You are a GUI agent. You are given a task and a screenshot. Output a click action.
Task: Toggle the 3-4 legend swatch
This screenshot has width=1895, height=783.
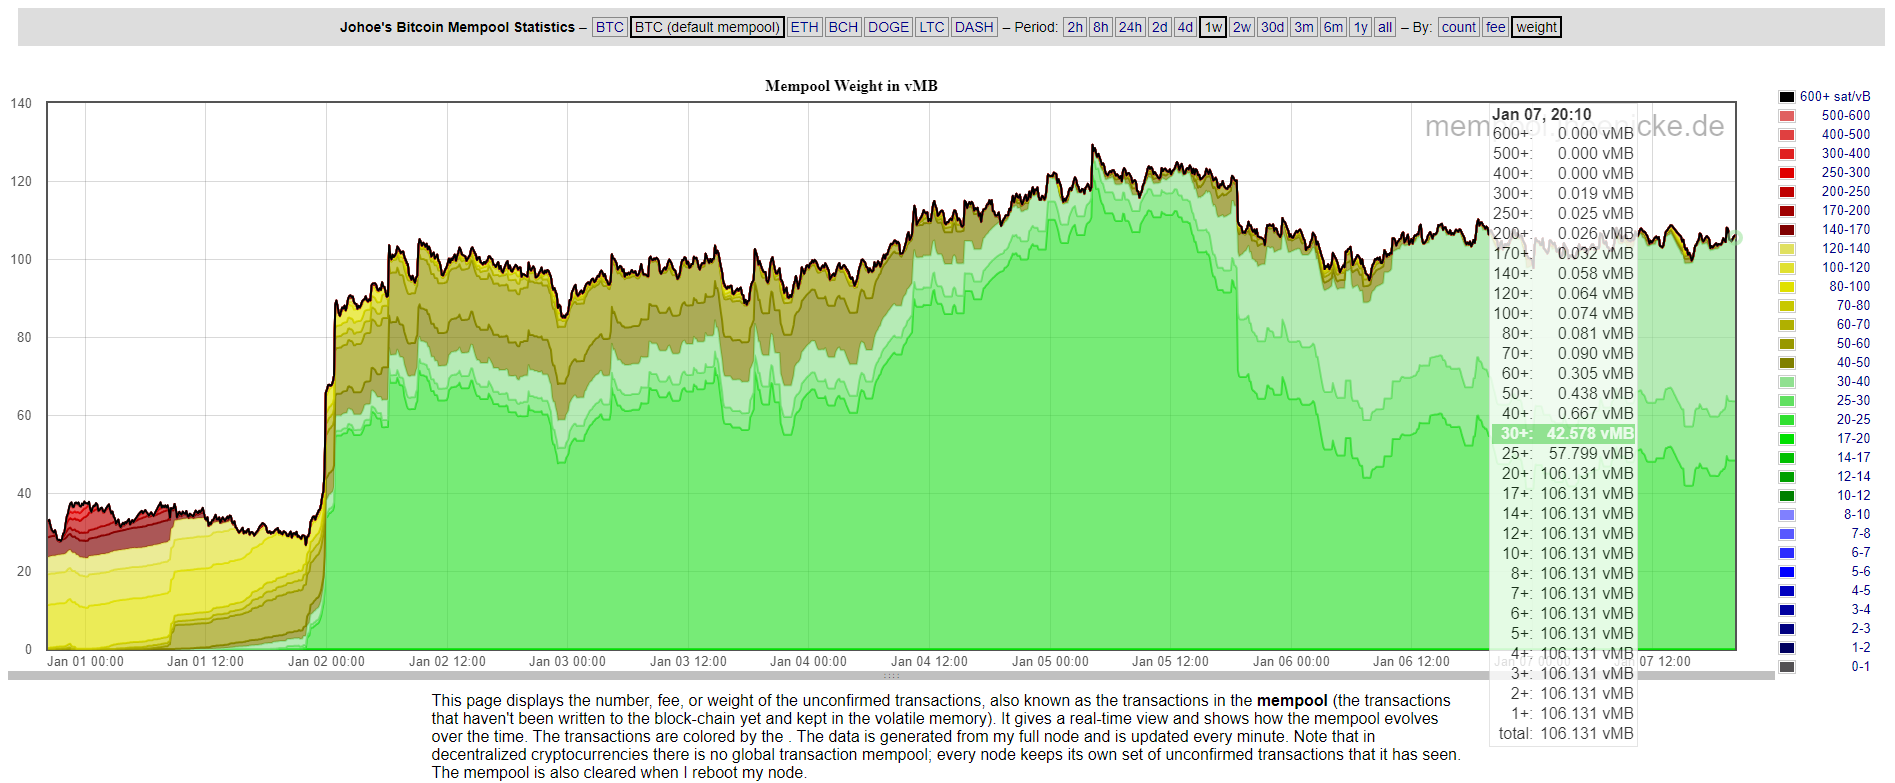click(1786, 610)
